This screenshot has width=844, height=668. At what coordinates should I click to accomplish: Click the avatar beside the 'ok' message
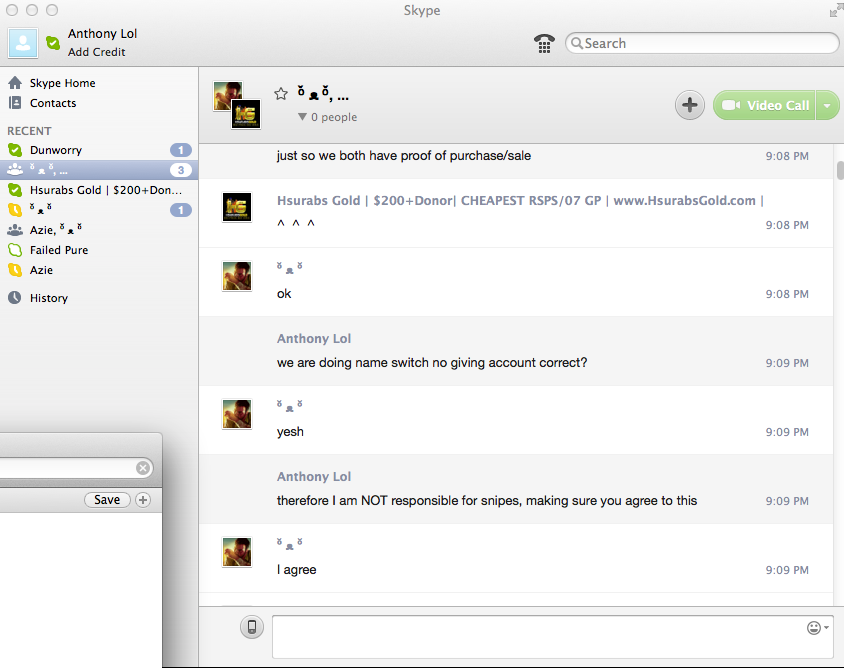[237, 276]
